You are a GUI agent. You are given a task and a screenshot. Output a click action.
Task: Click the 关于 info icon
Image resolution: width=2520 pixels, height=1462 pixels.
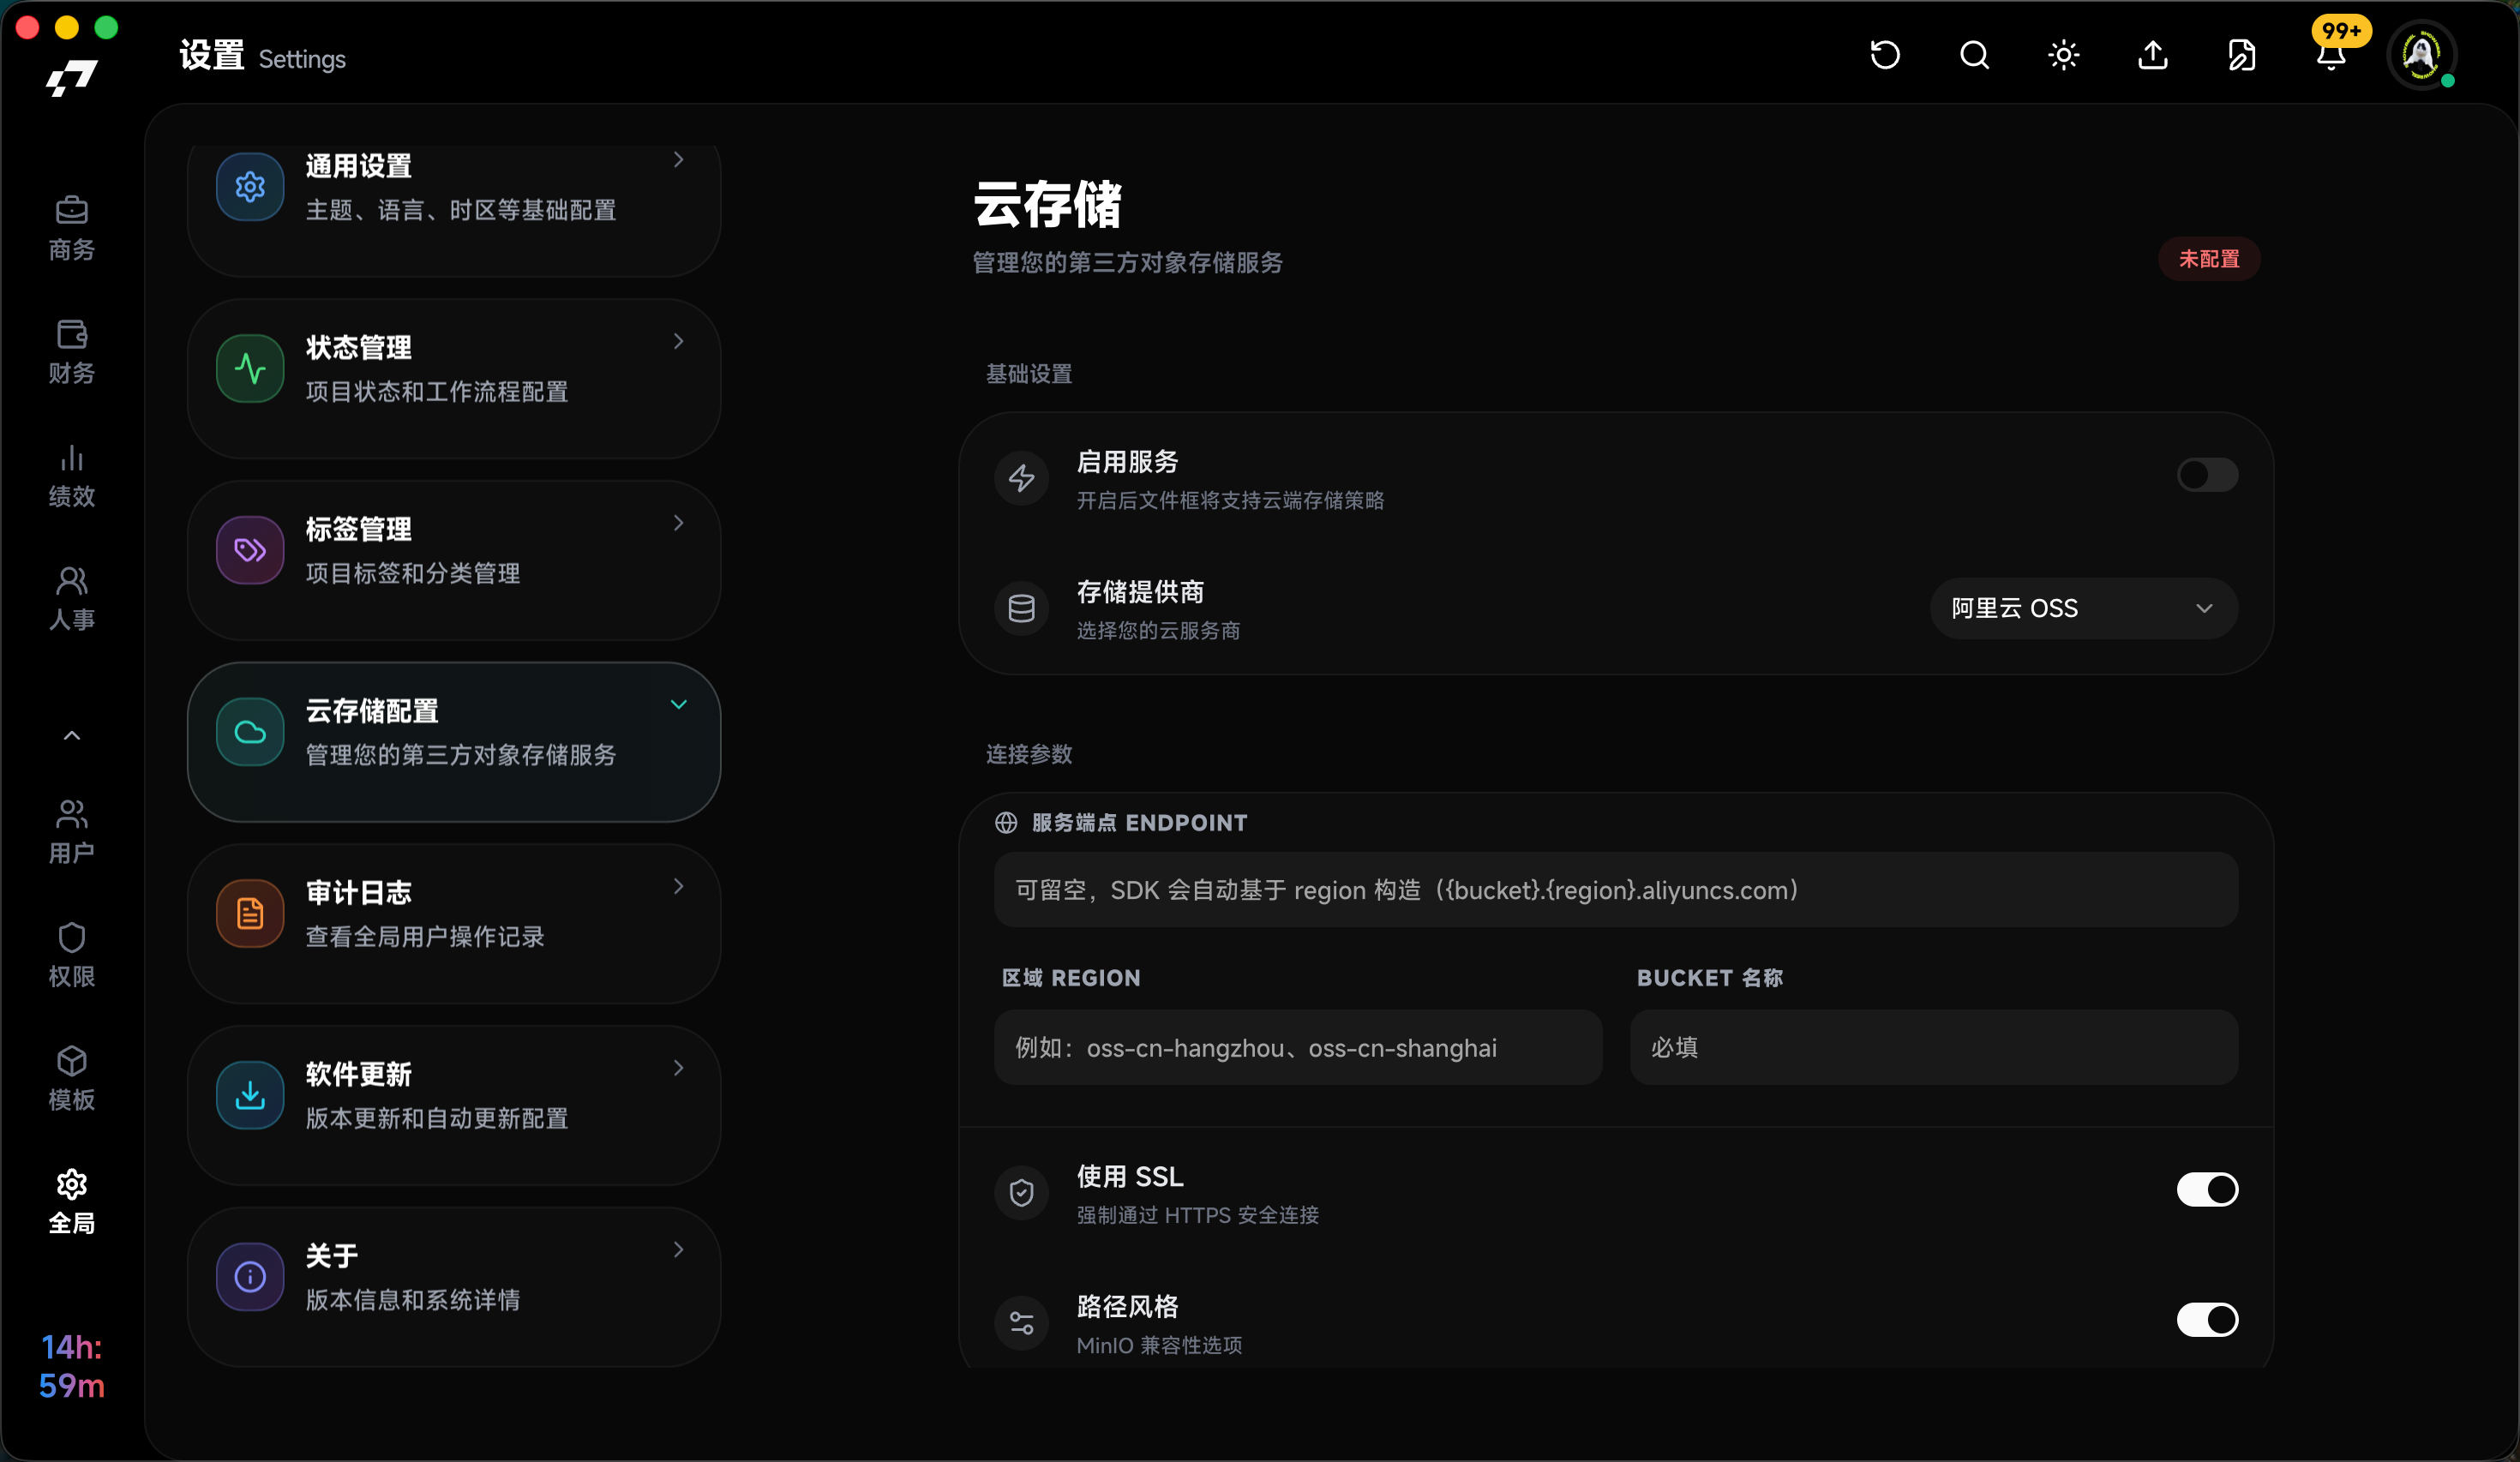coord(250,1276)
